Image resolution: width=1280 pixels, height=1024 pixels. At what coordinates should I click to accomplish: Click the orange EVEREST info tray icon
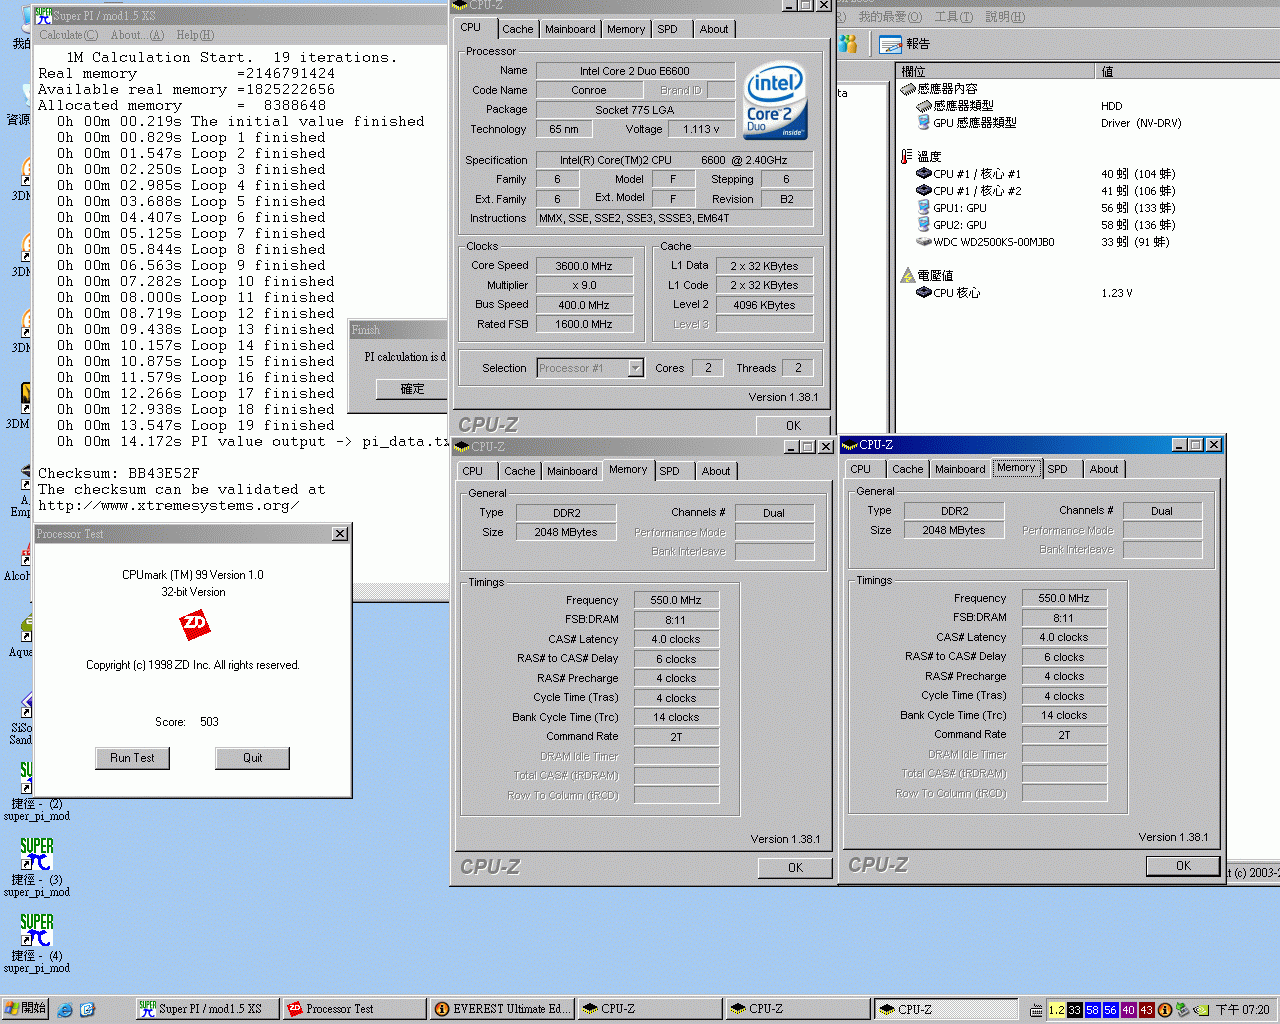pyautogui.click(x=1164, y=1010)
